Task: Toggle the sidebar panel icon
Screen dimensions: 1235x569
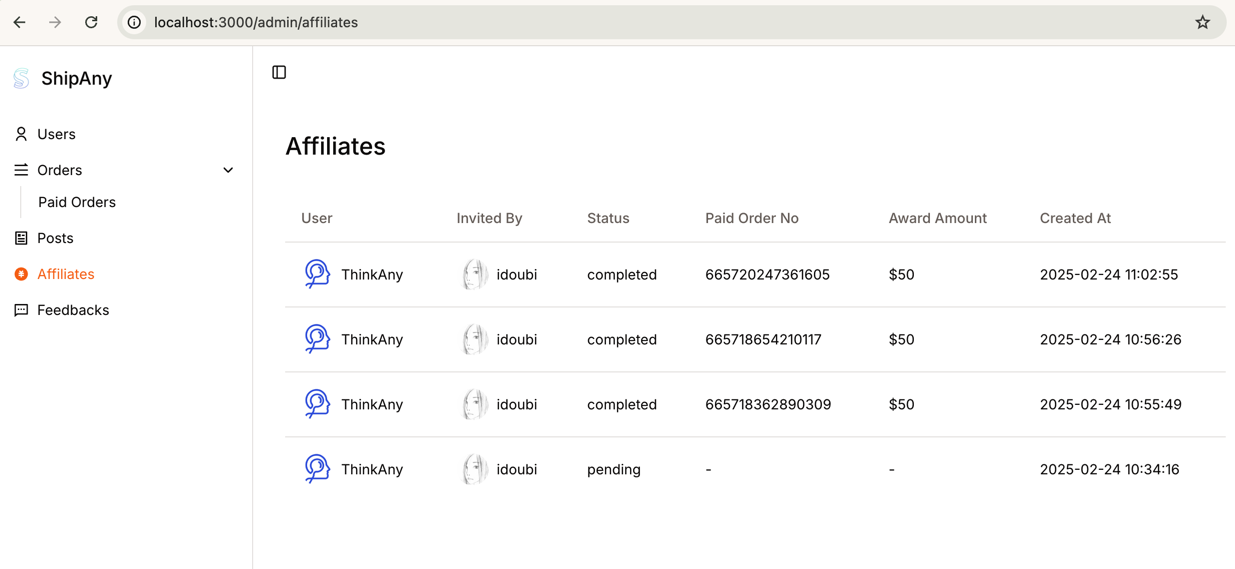Action: (279, 72)
